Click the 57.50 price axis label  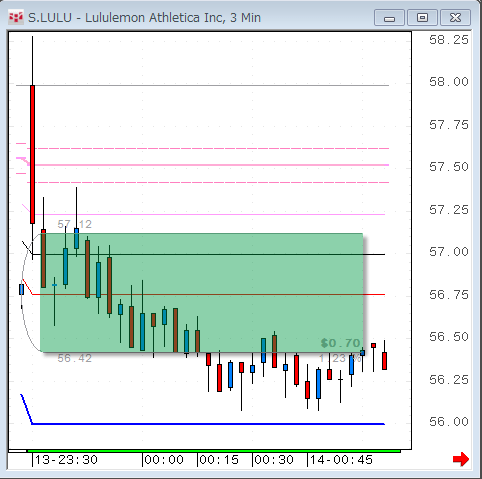(449, 167)
